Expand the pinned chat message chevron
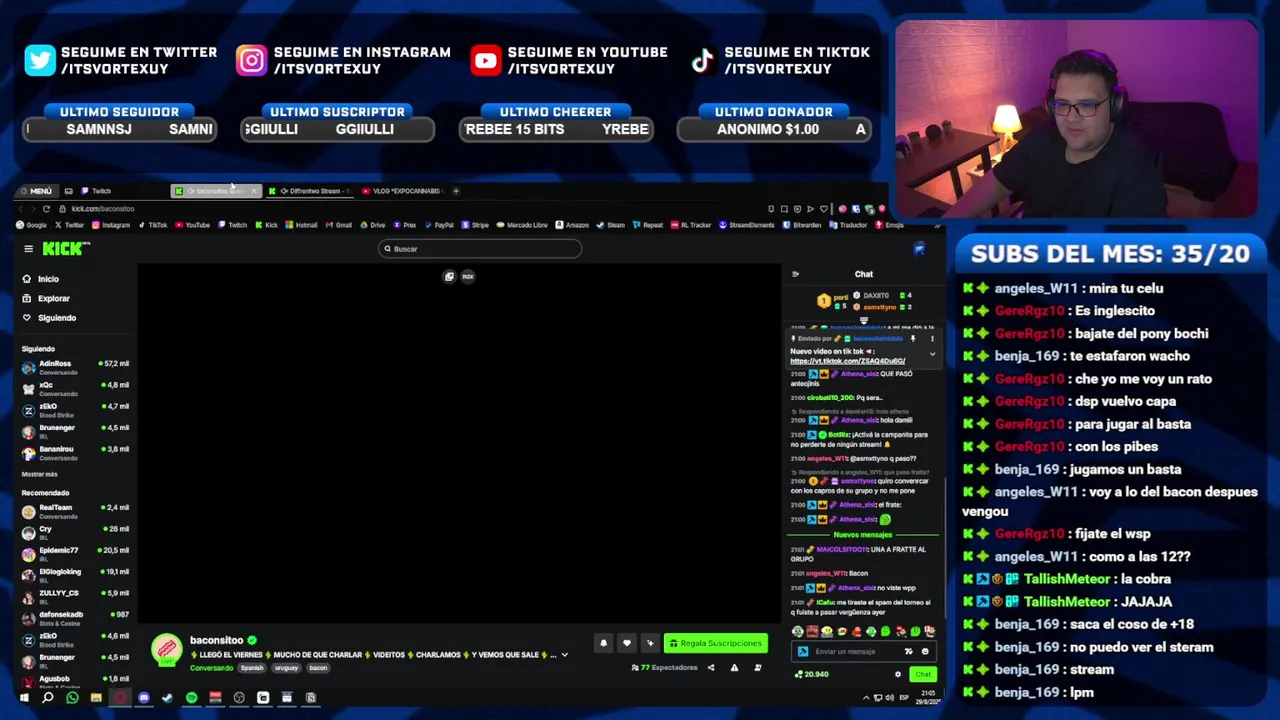Screen dimensions: 1280x720 (932, 354)
